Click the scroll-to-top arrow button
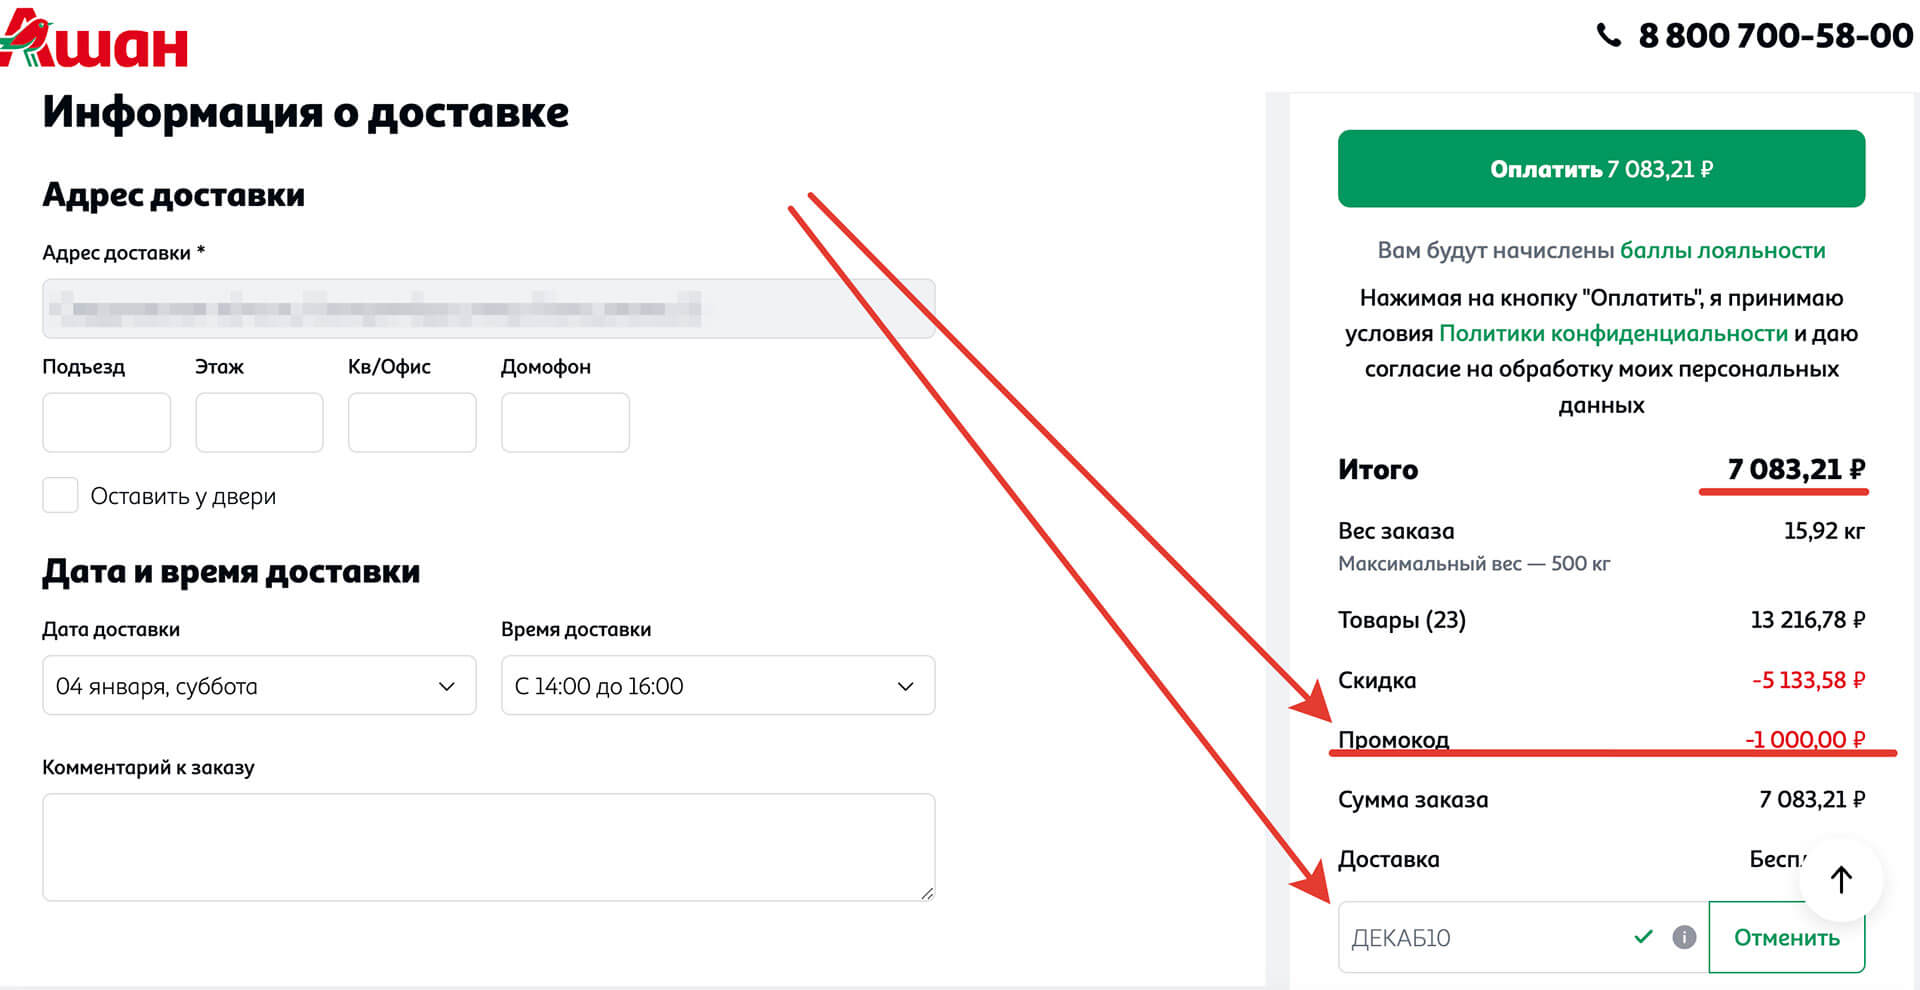1920x990 pixels. (x=1840, y=880)
